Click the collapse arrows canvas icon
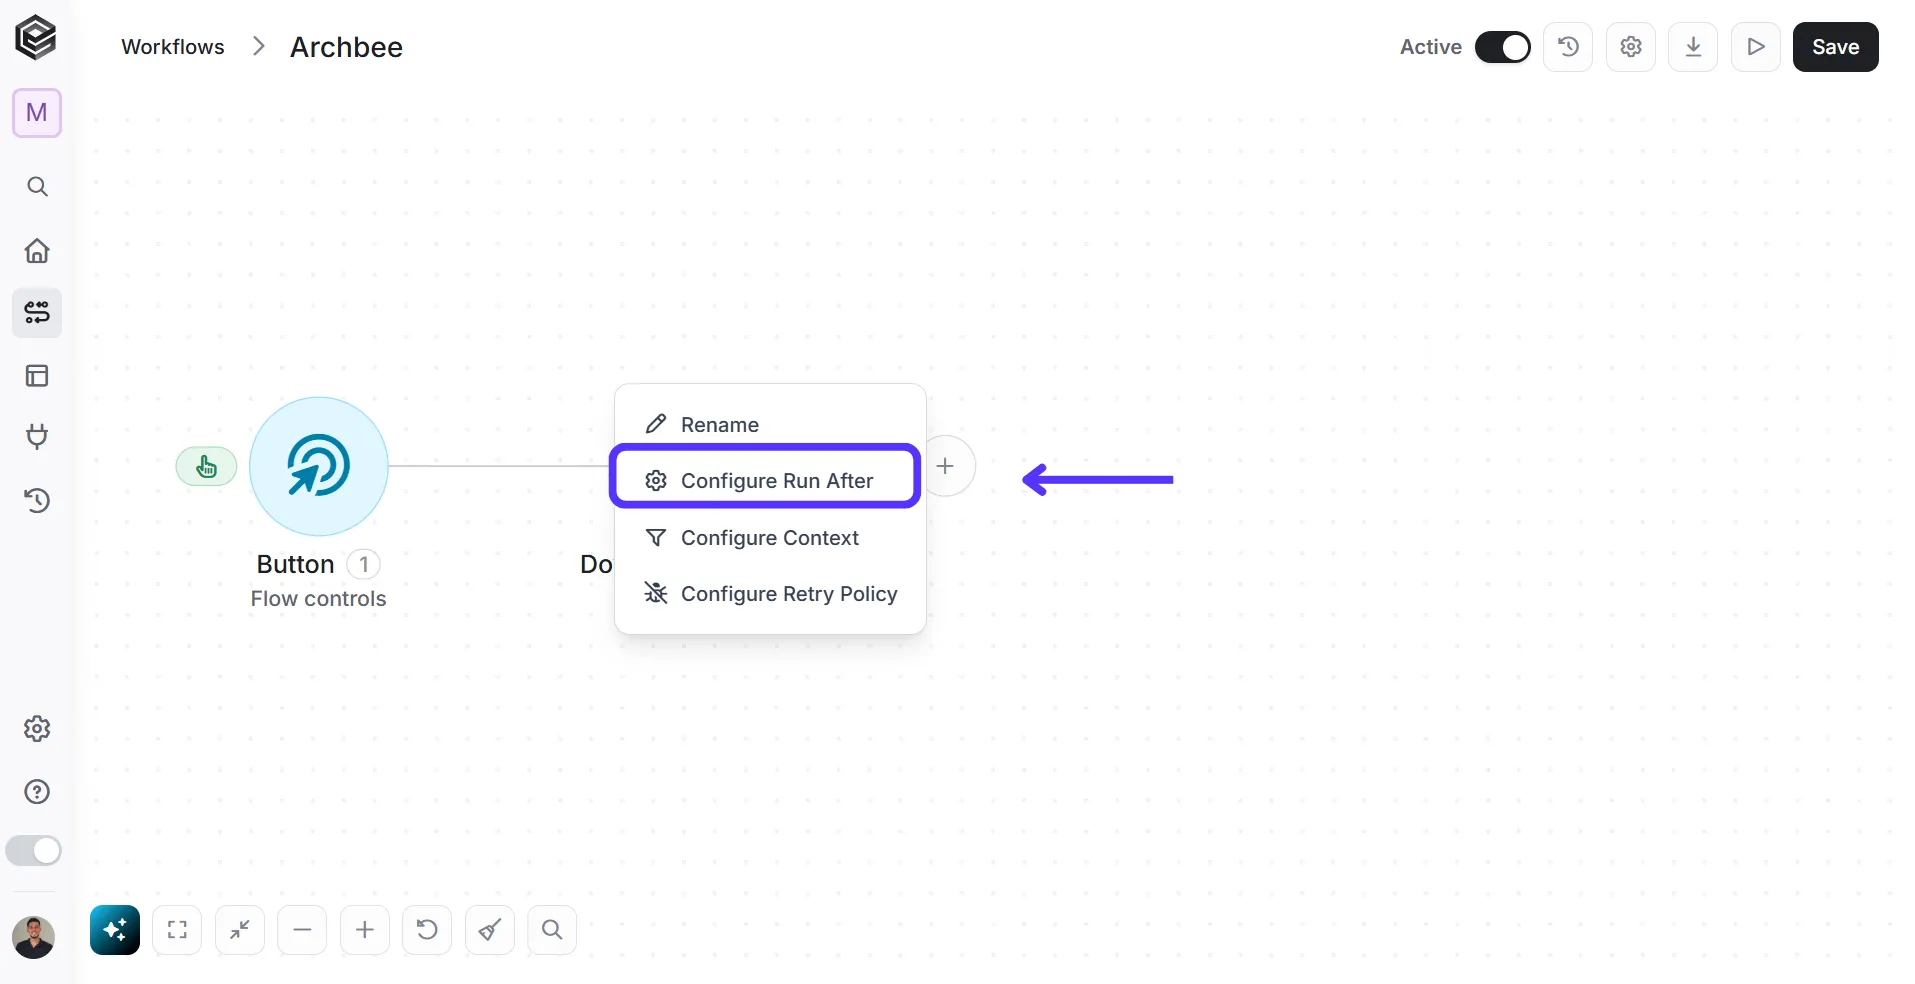The height and width of the screenshot is (984, 1915). (240, 930)
